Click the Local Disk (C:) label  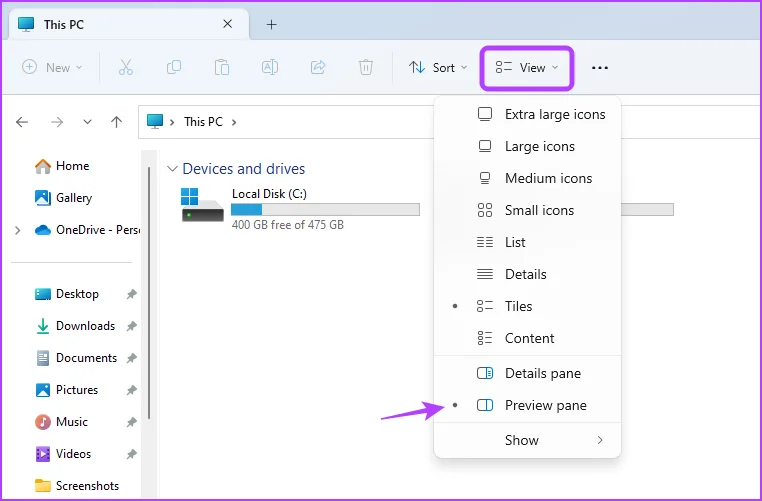(269, 194)
